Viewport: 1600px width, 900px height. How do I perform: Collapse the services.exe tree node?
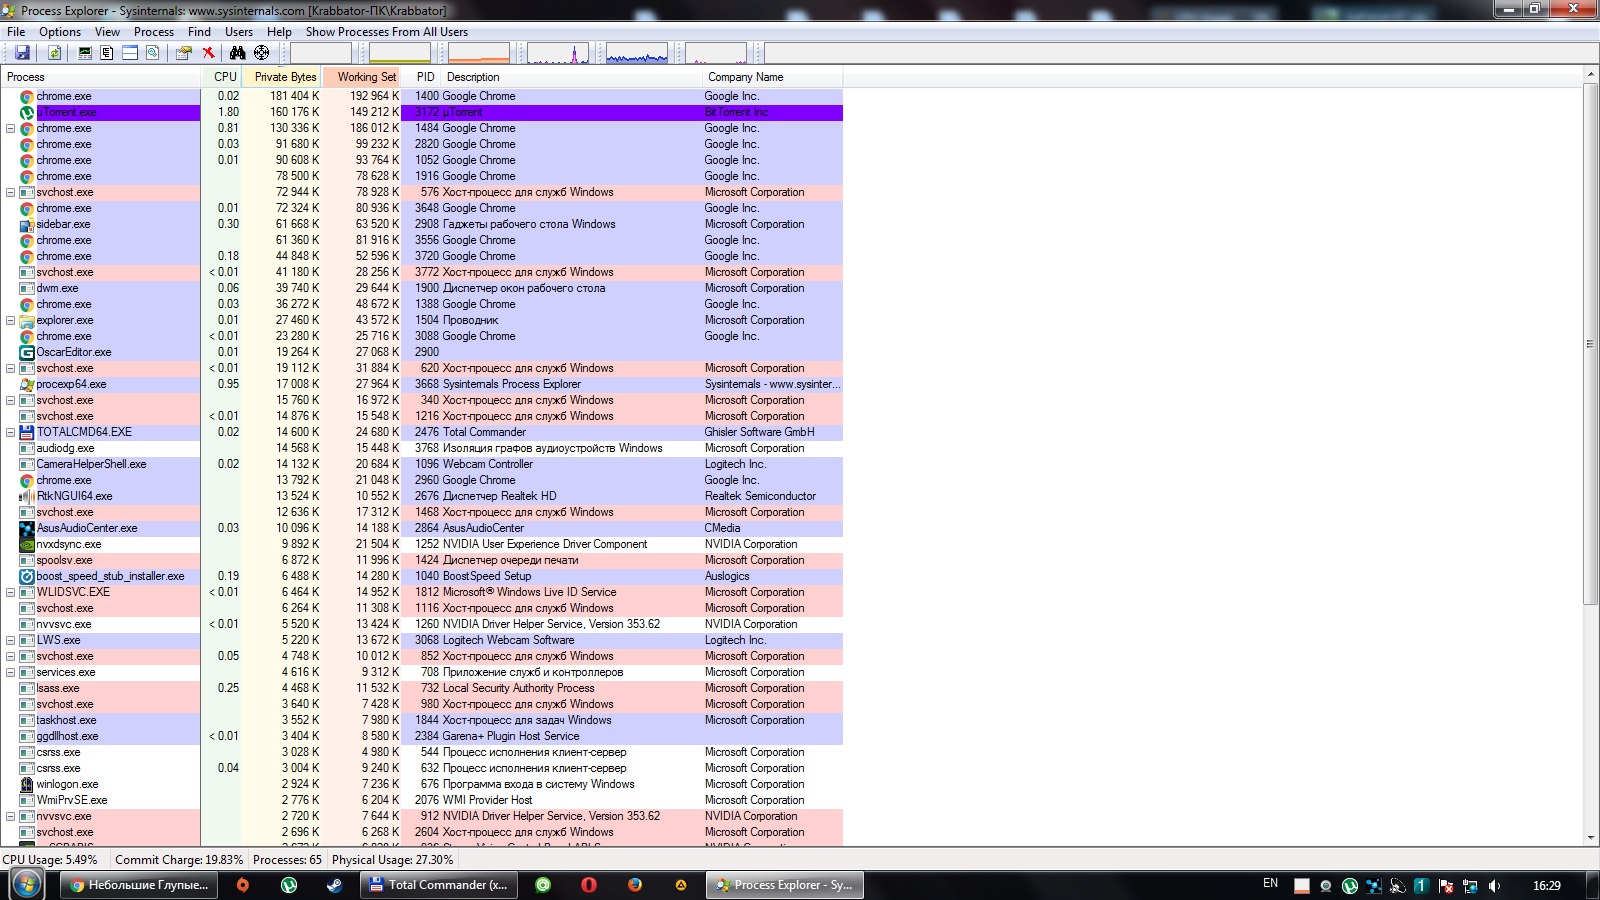coord(10,672)
